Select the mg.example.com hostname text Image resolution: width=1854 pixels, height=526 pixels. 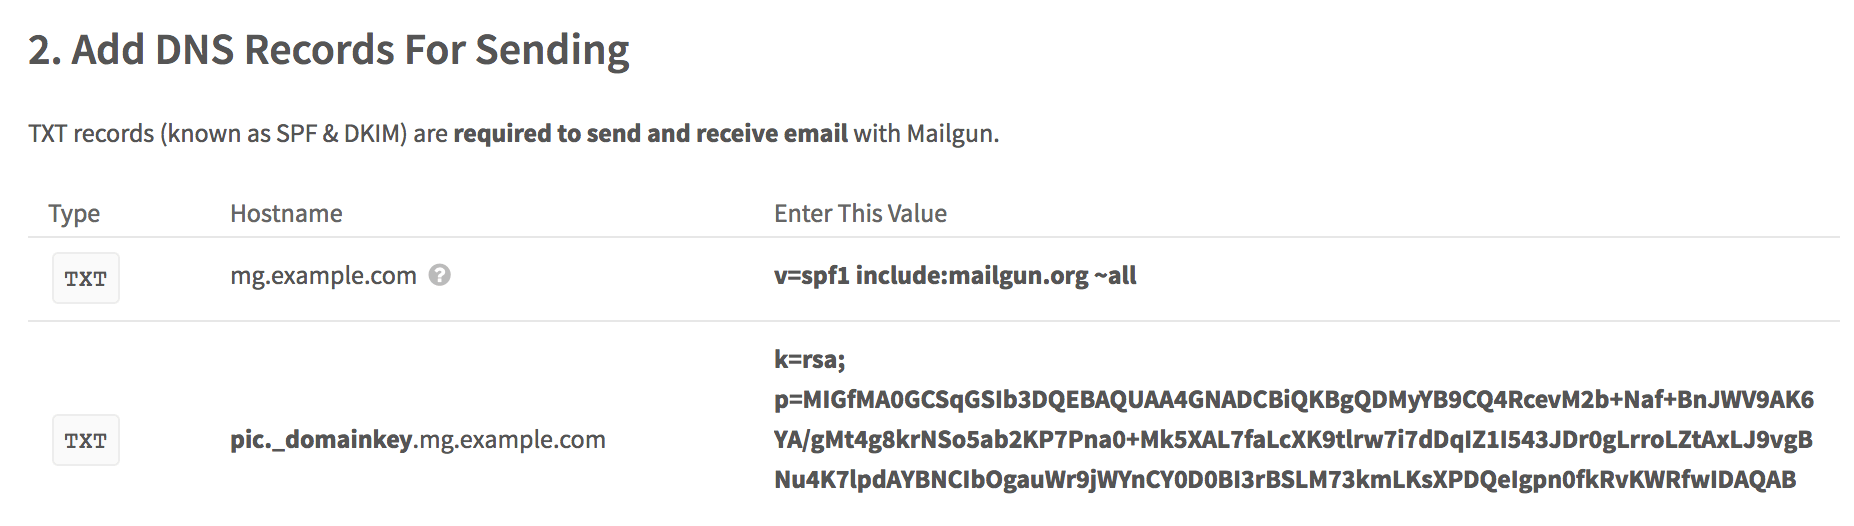pos(323,276)
